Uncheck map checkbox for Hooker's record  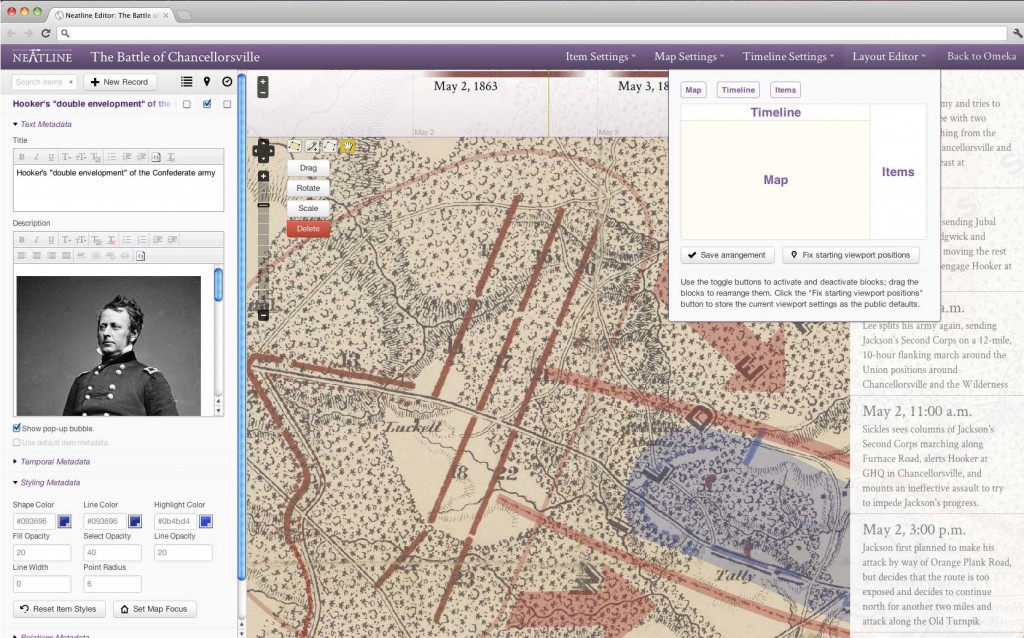[x=207, y=104]
